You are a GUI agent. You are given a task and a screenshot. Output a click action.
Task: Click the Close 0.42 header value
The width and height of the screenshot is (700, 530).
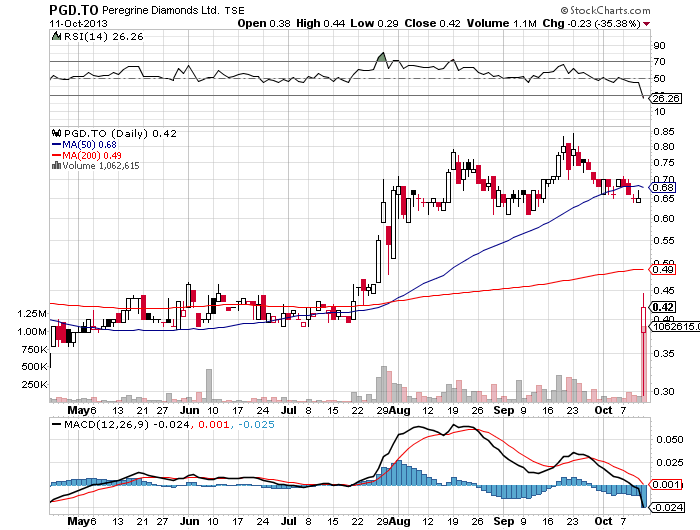(x=432, y=23)
